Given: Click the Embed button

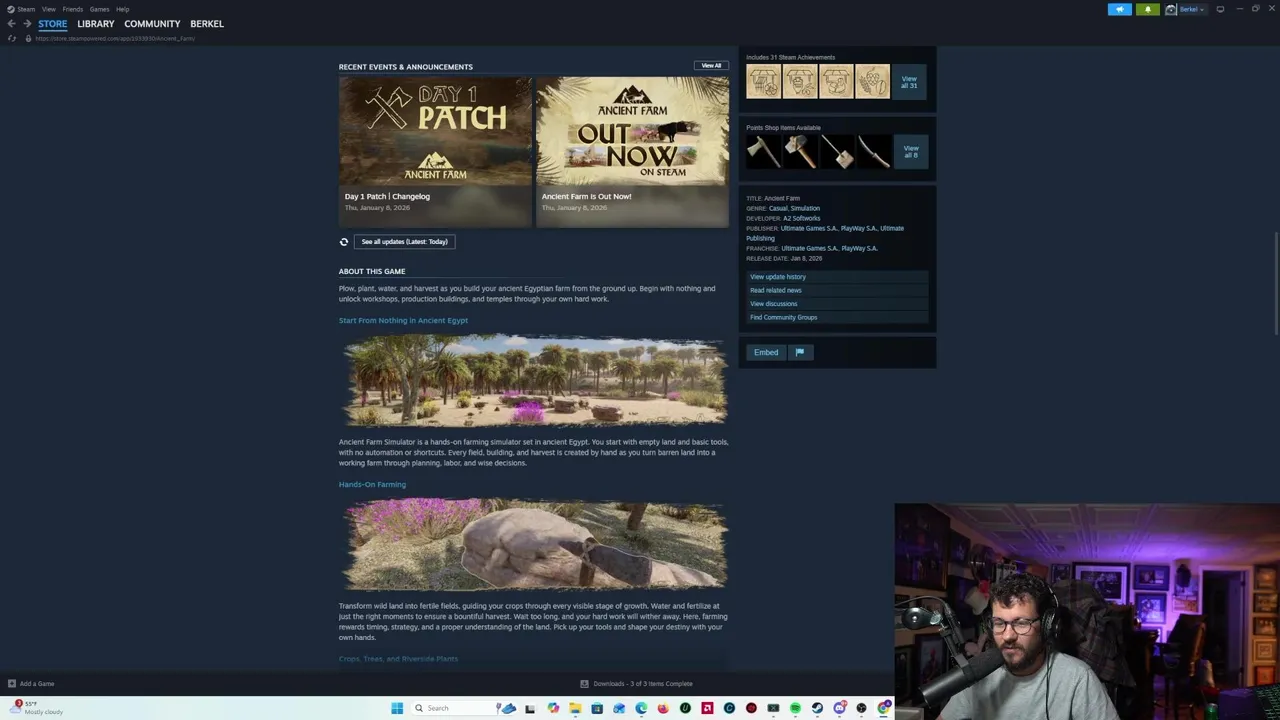Looking at the screenshot, I should pos(766,352).
